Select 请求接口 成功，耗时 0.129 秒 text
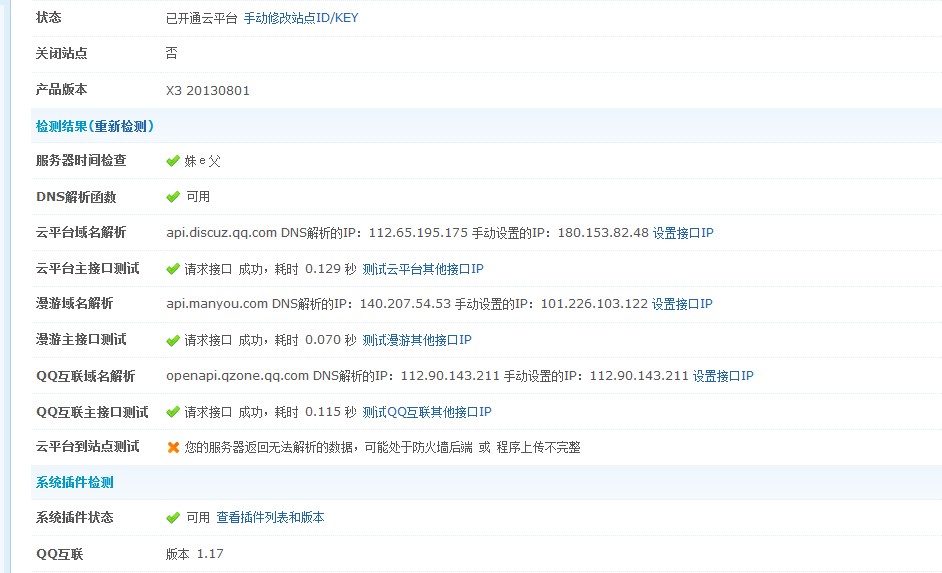The height and width of the screenshot is (573, 942). [270, 269]
